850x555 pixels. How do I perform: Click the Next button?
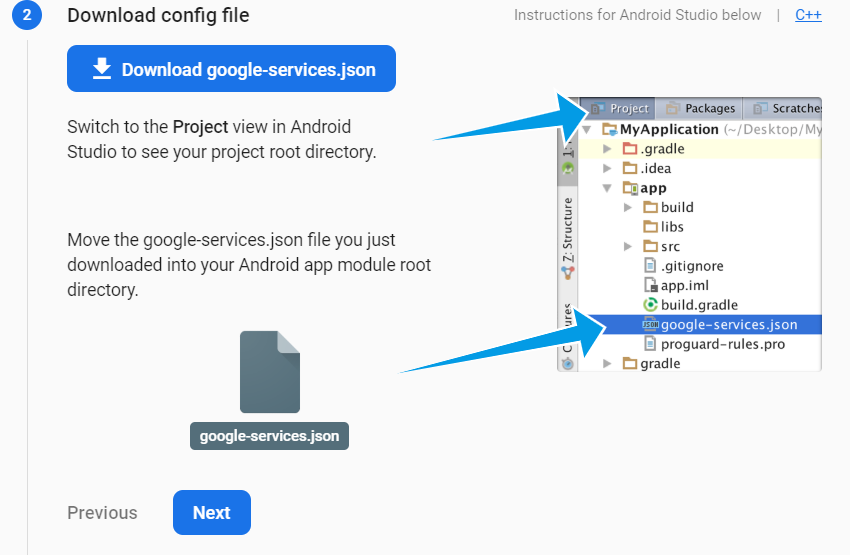[211, 512]
